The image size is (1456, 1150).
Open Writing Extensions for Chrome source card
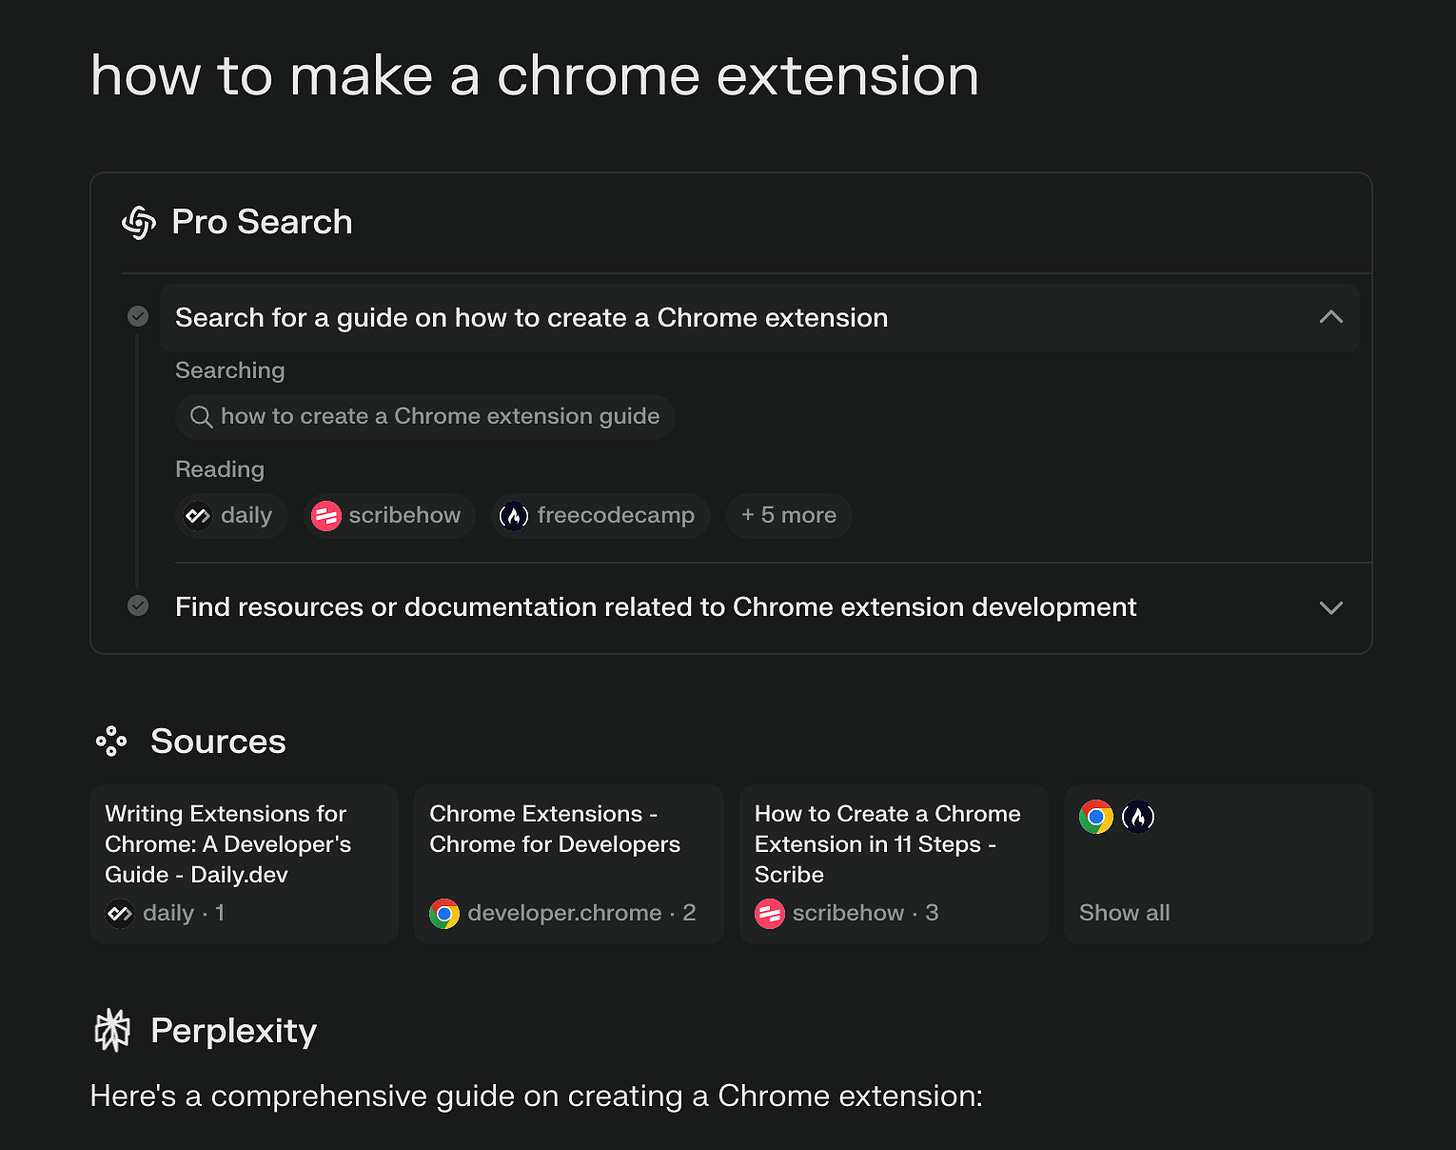point(243,863)
